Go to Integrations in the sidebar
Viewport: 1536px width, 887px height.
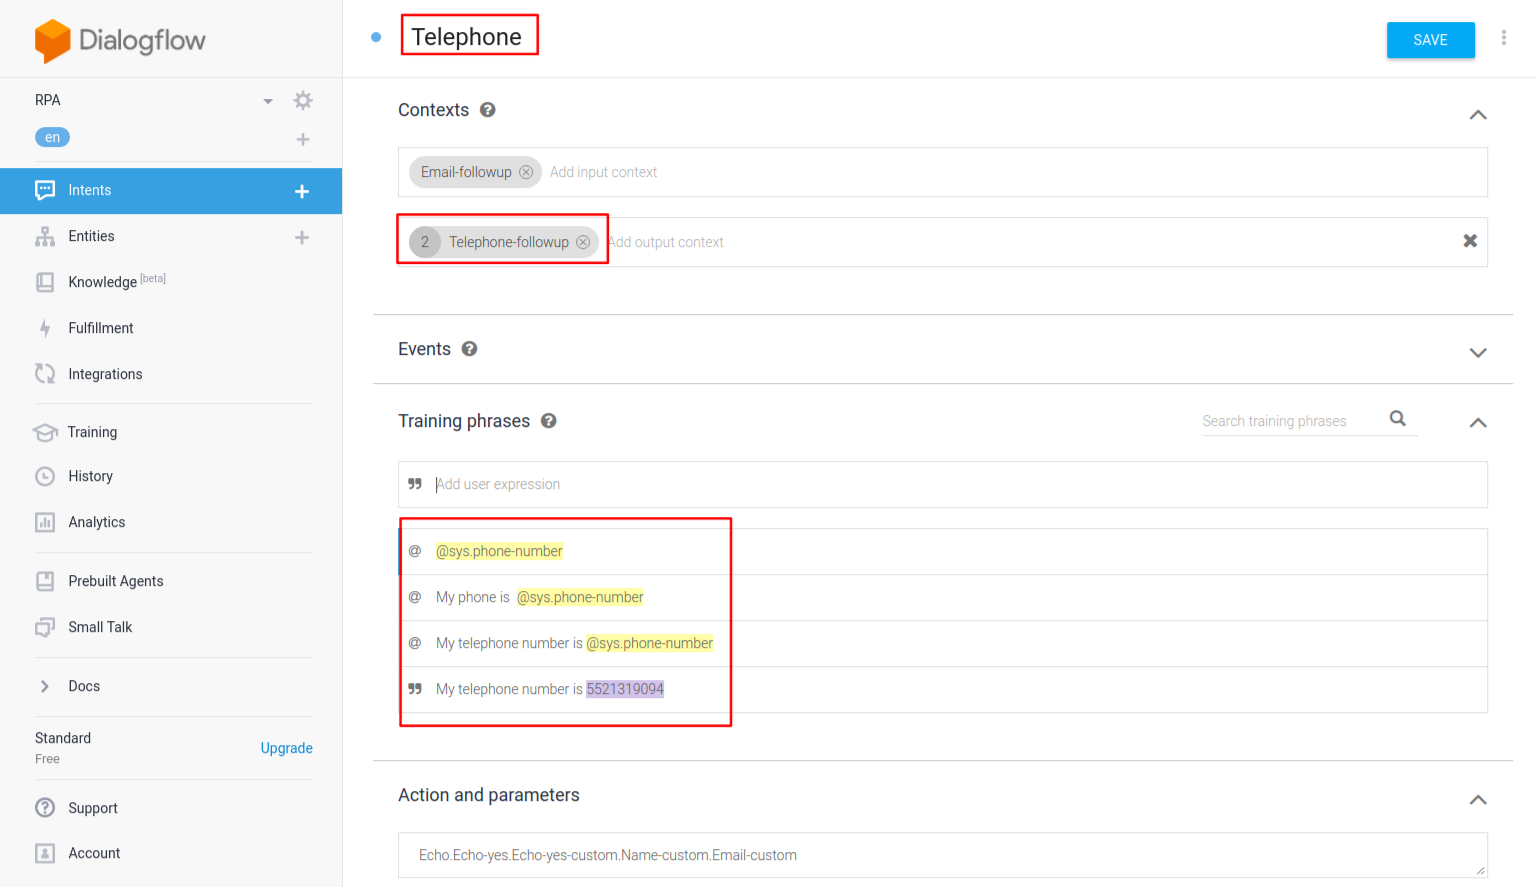105,374
